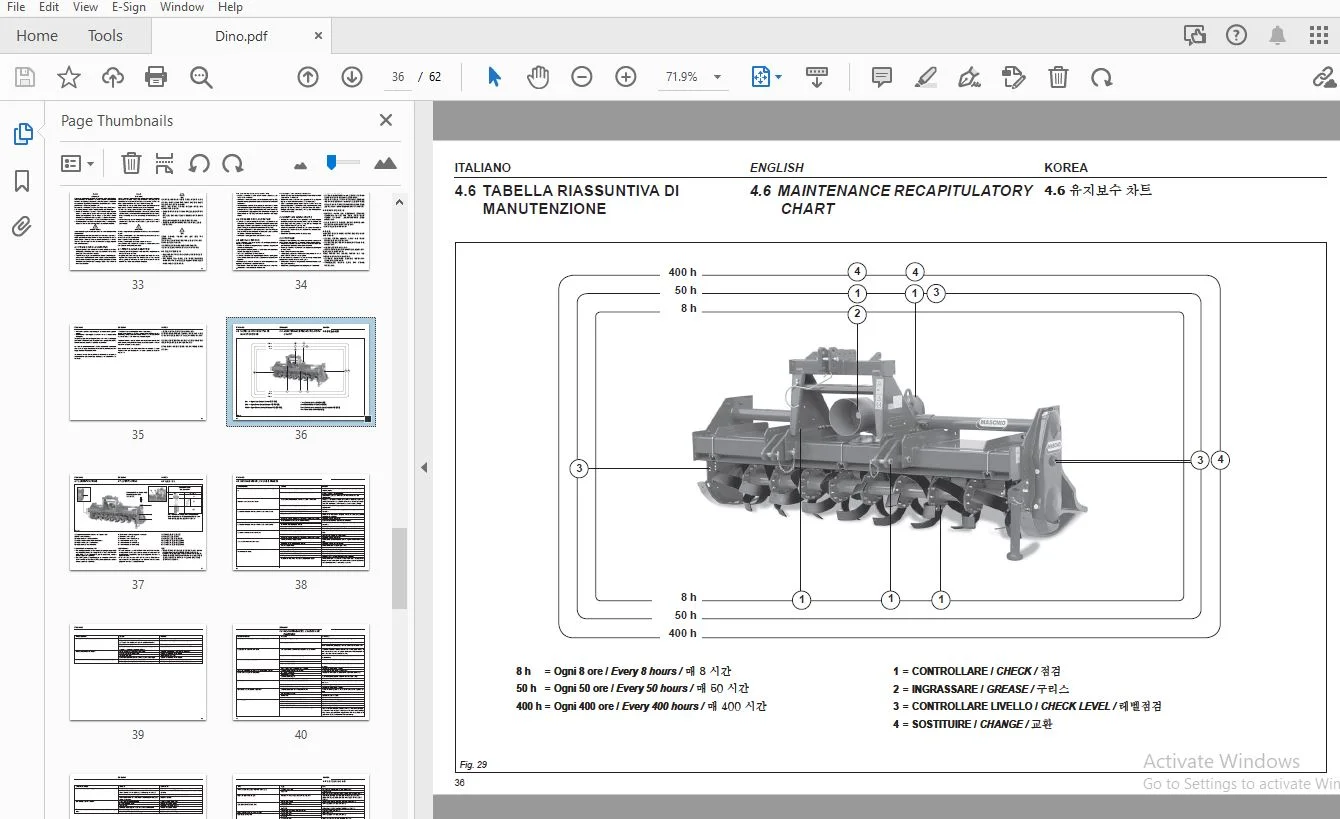Open the Bookmarks sidebar panel

click(x=22, y=181)
